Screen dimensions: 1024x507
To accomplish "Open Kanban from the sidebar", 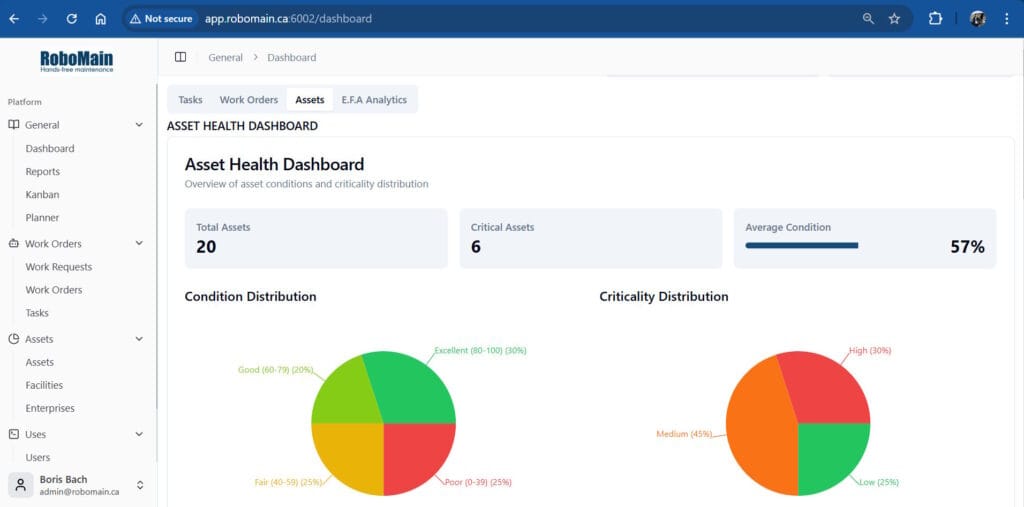I will pos(42,194).
